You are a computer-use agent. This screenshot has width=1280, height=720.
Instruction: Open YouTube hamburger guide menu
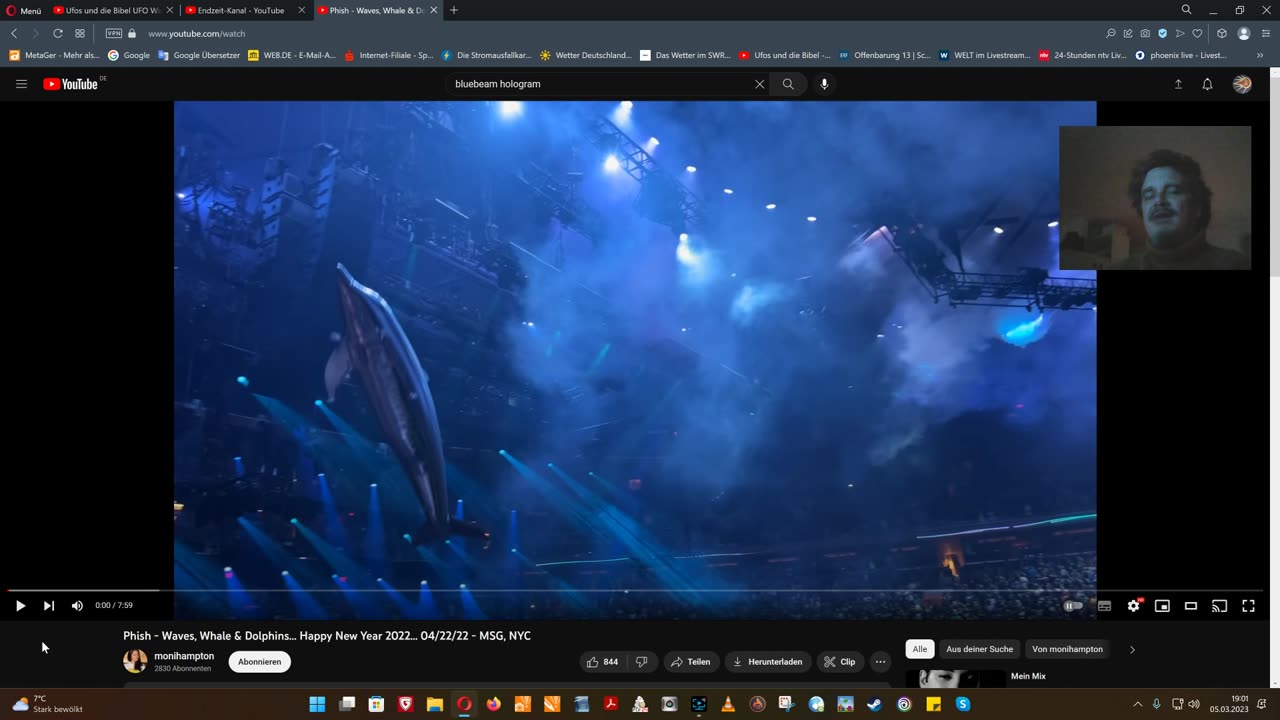[21, 84]
